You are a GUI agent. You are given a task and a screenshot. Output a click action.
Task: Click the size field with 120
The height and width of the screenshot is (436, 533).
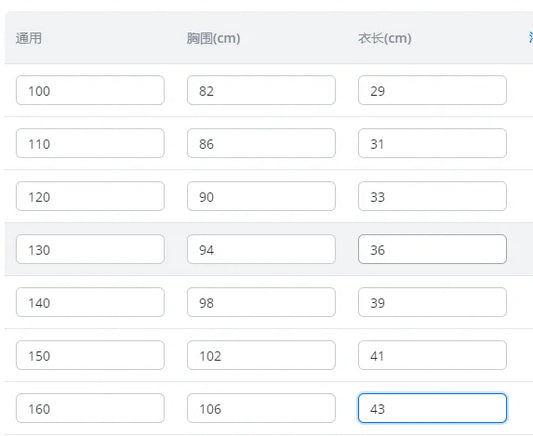pyautogui.click(x=90, y=196)
